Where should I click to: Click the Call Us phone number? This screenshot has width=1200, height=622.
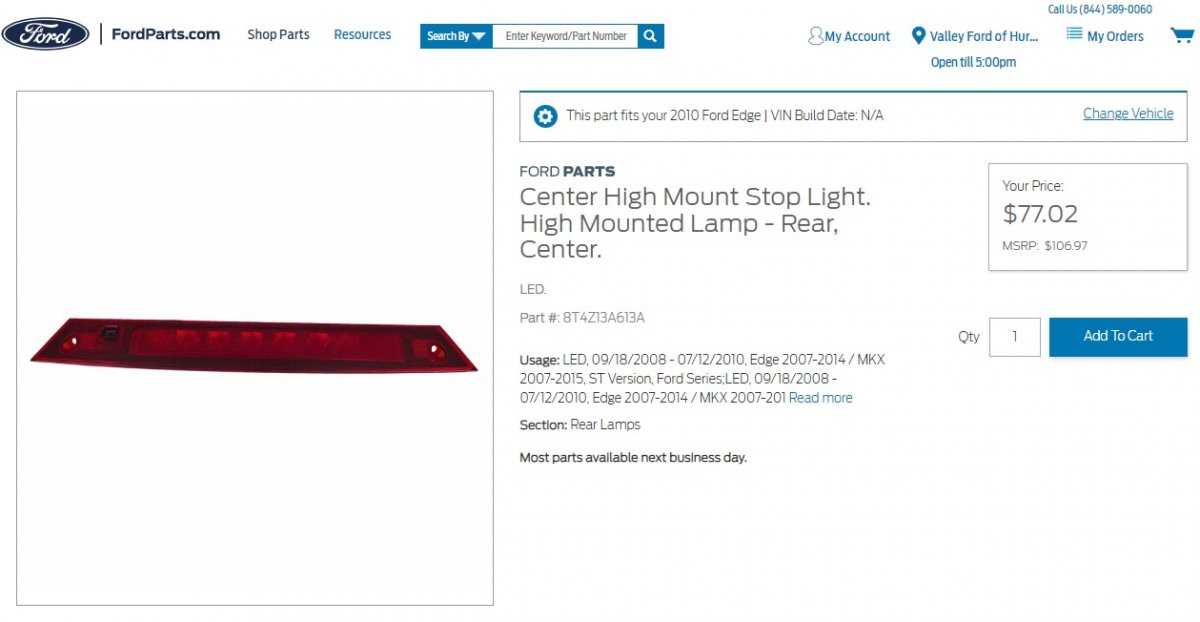1100,9
